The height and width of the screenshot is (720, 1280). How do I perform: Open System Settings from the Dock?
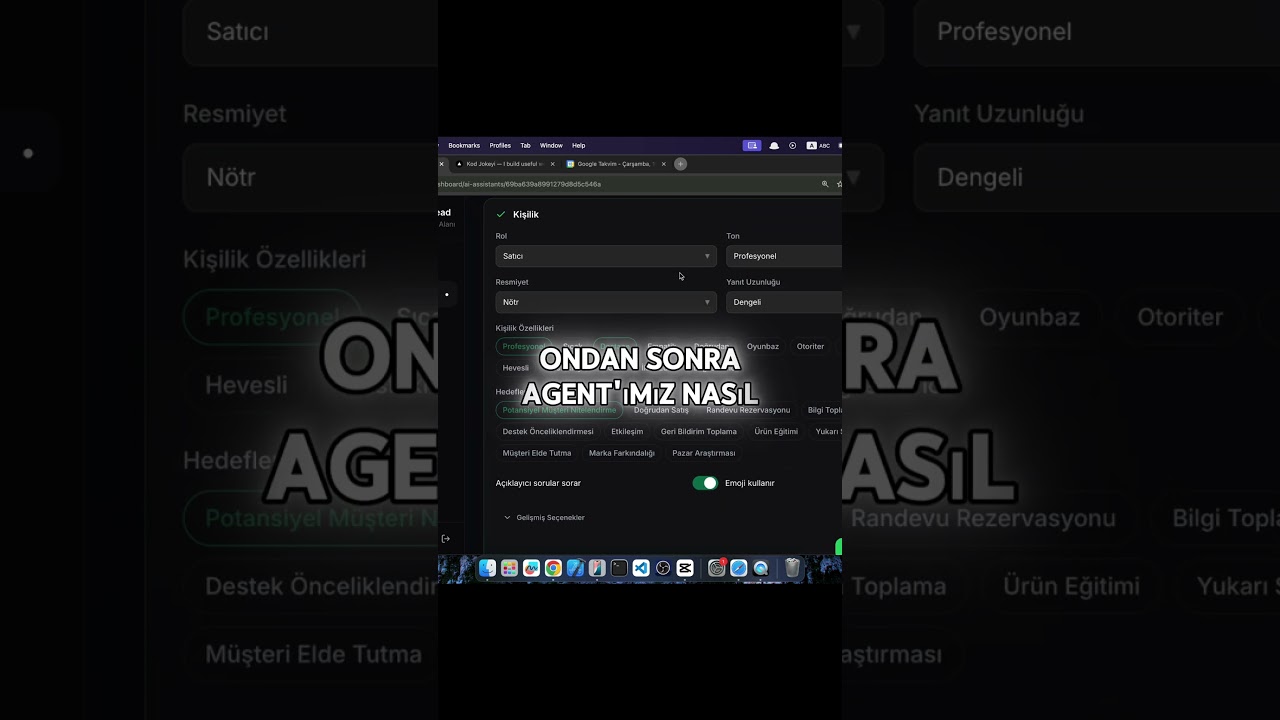coord(716,568)
